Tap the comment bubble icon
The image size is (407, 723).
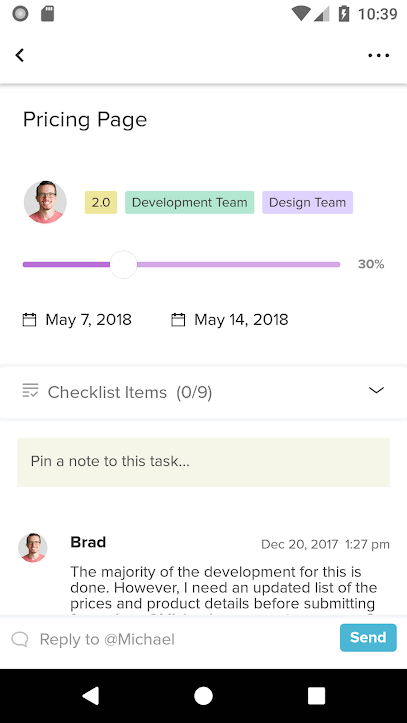click(20, 639)
